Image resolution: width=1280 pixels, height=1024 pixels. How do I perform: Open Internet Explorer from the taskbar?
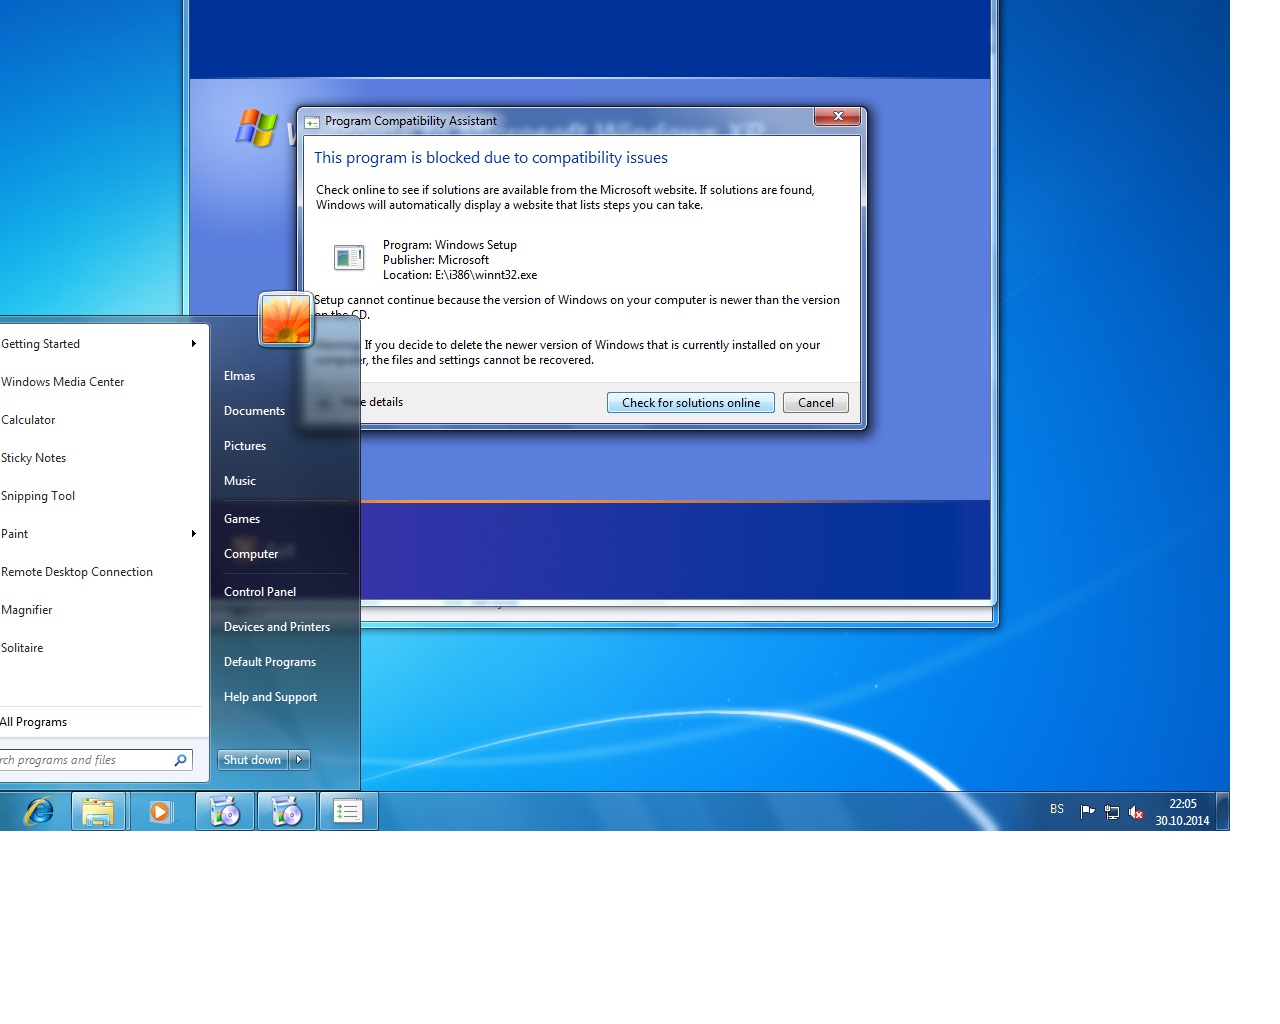click(x=39, y=811)
